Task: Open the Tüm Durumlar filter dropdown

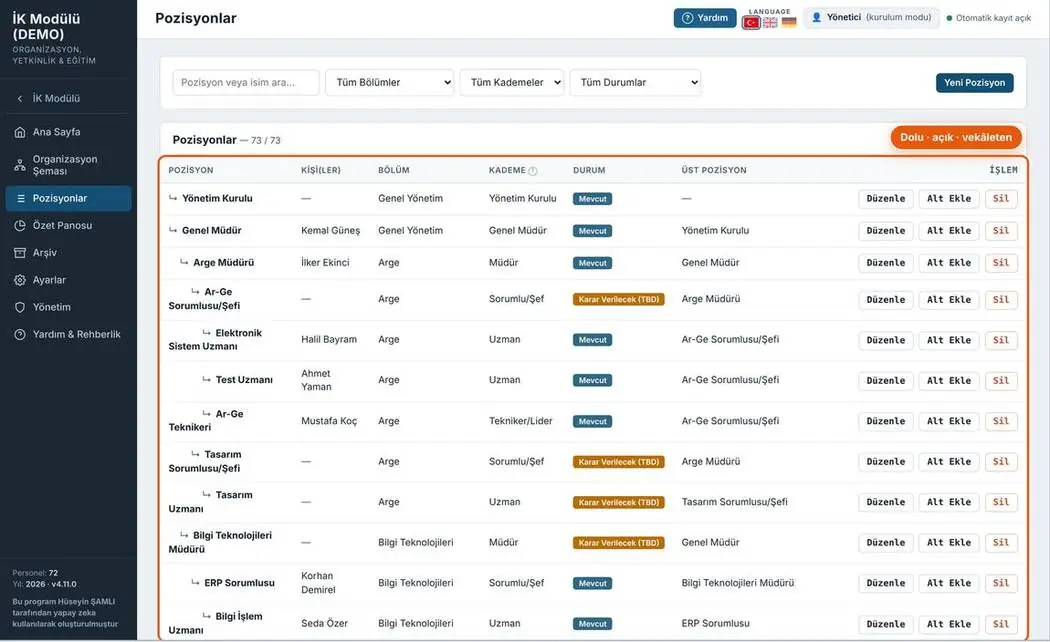Action: point(635,82)
